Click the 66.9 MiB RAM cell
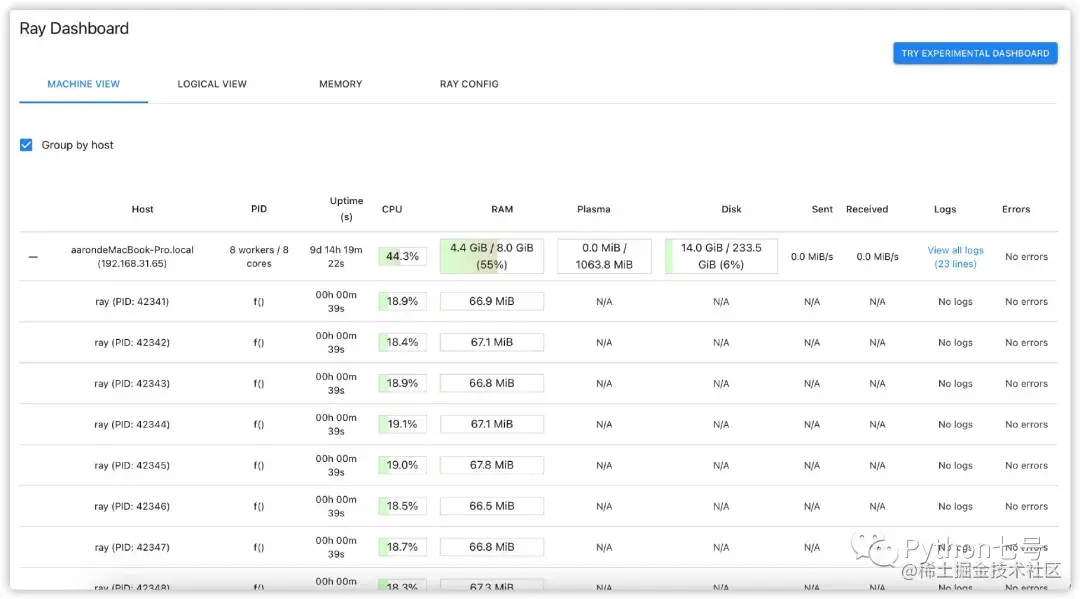 point(492,302)
